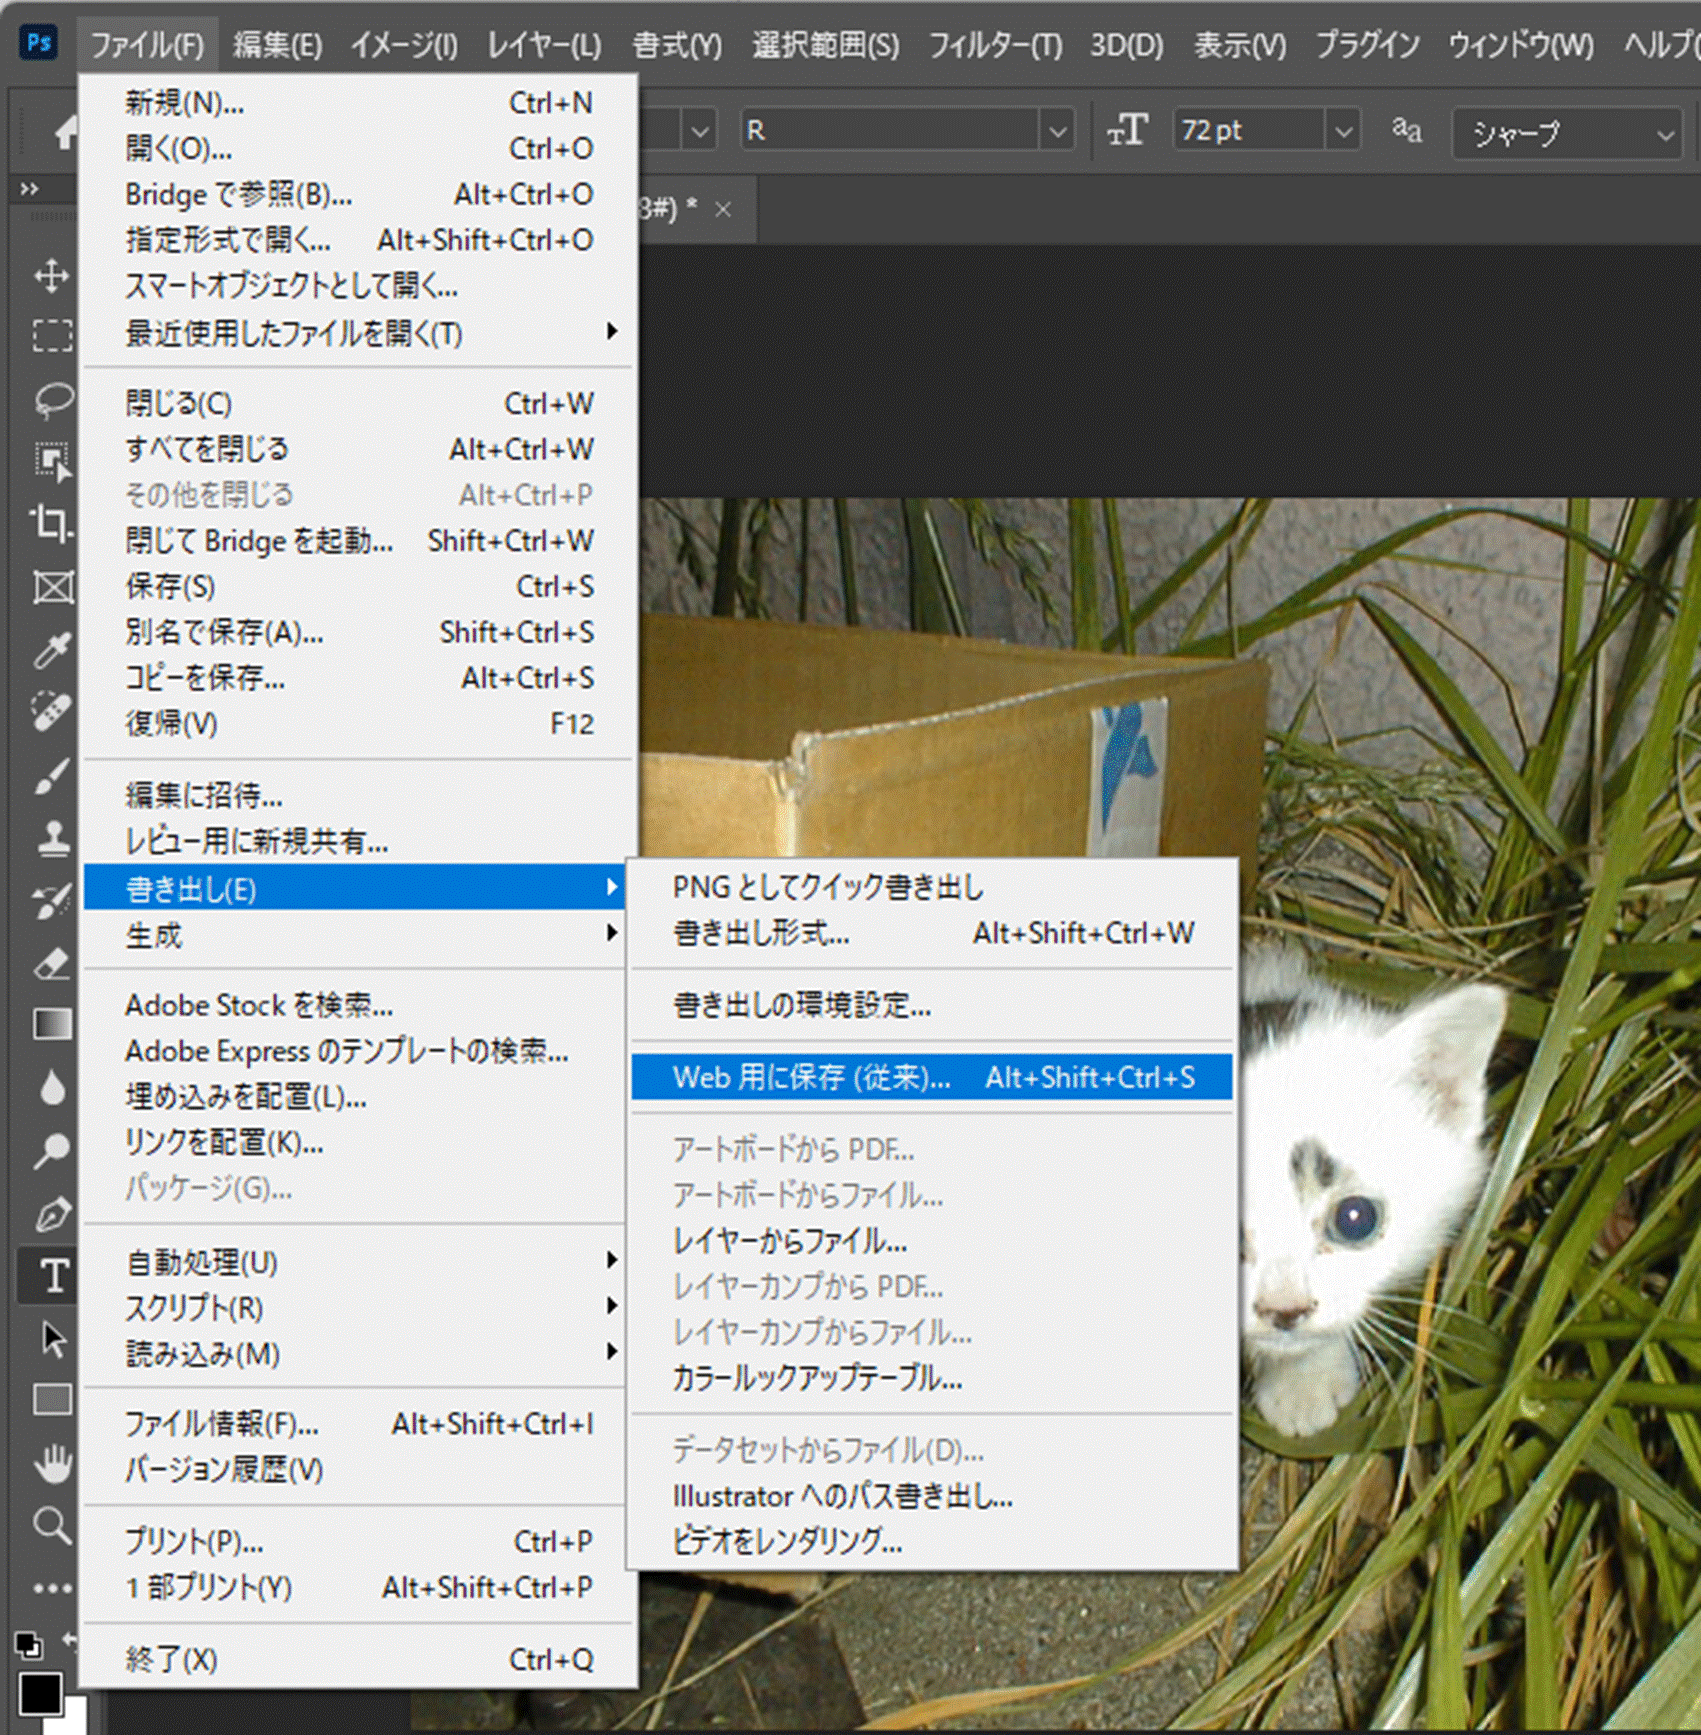Open the フィルター menu in the menu bar
This screenshot has width=1701, height=1735.
(x=994, y=45)
